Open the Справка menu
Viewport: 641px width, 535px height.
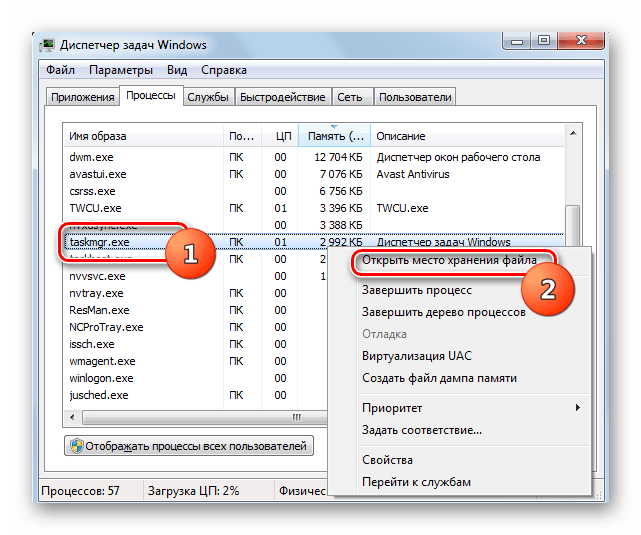tap(224, 70)
